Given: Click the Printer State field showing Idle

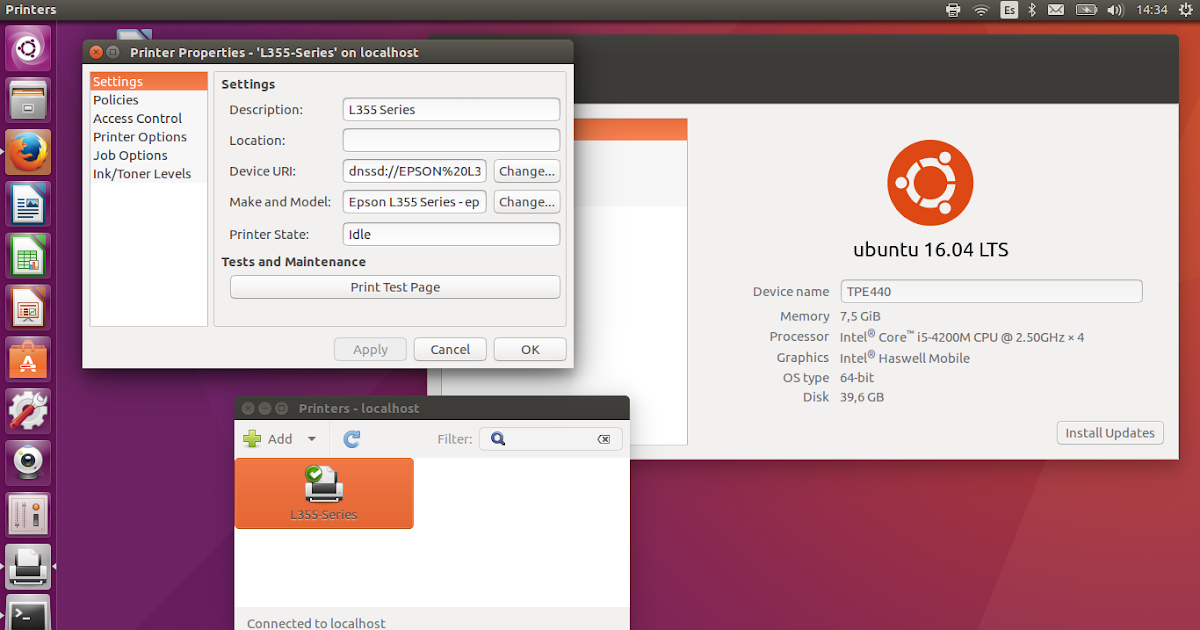Looking at the screenshot, I should pos(451,234).
